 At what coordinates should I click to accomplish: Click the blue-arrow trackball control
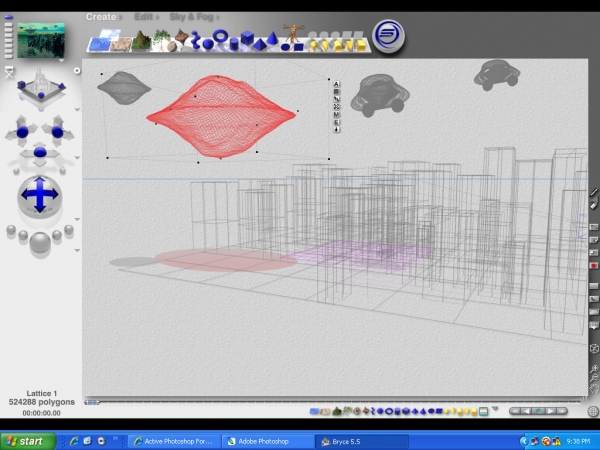[x=40, y=195]
